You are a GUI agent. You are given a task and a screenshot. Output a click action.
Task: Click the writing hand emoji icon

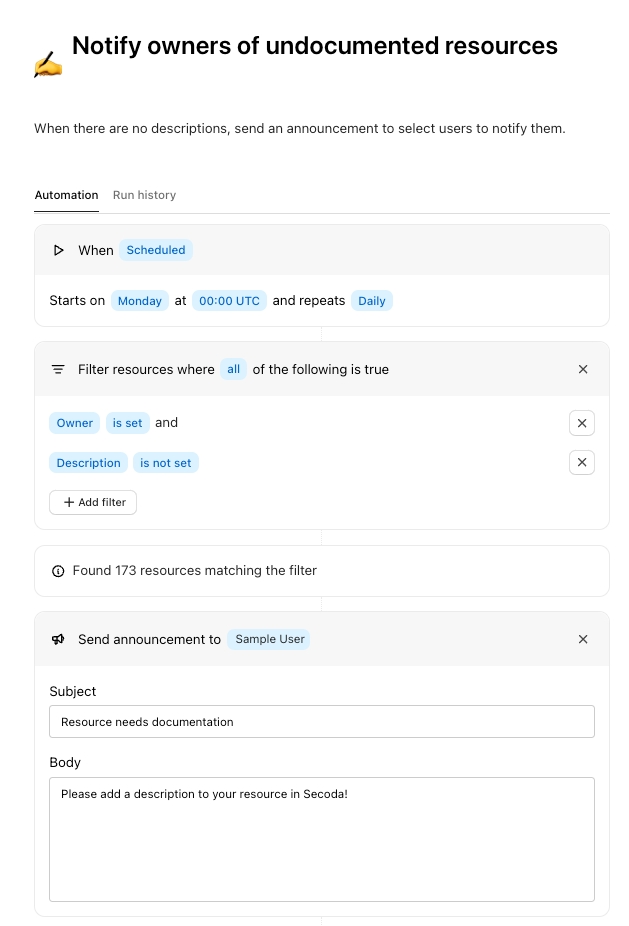click(48, 66)
